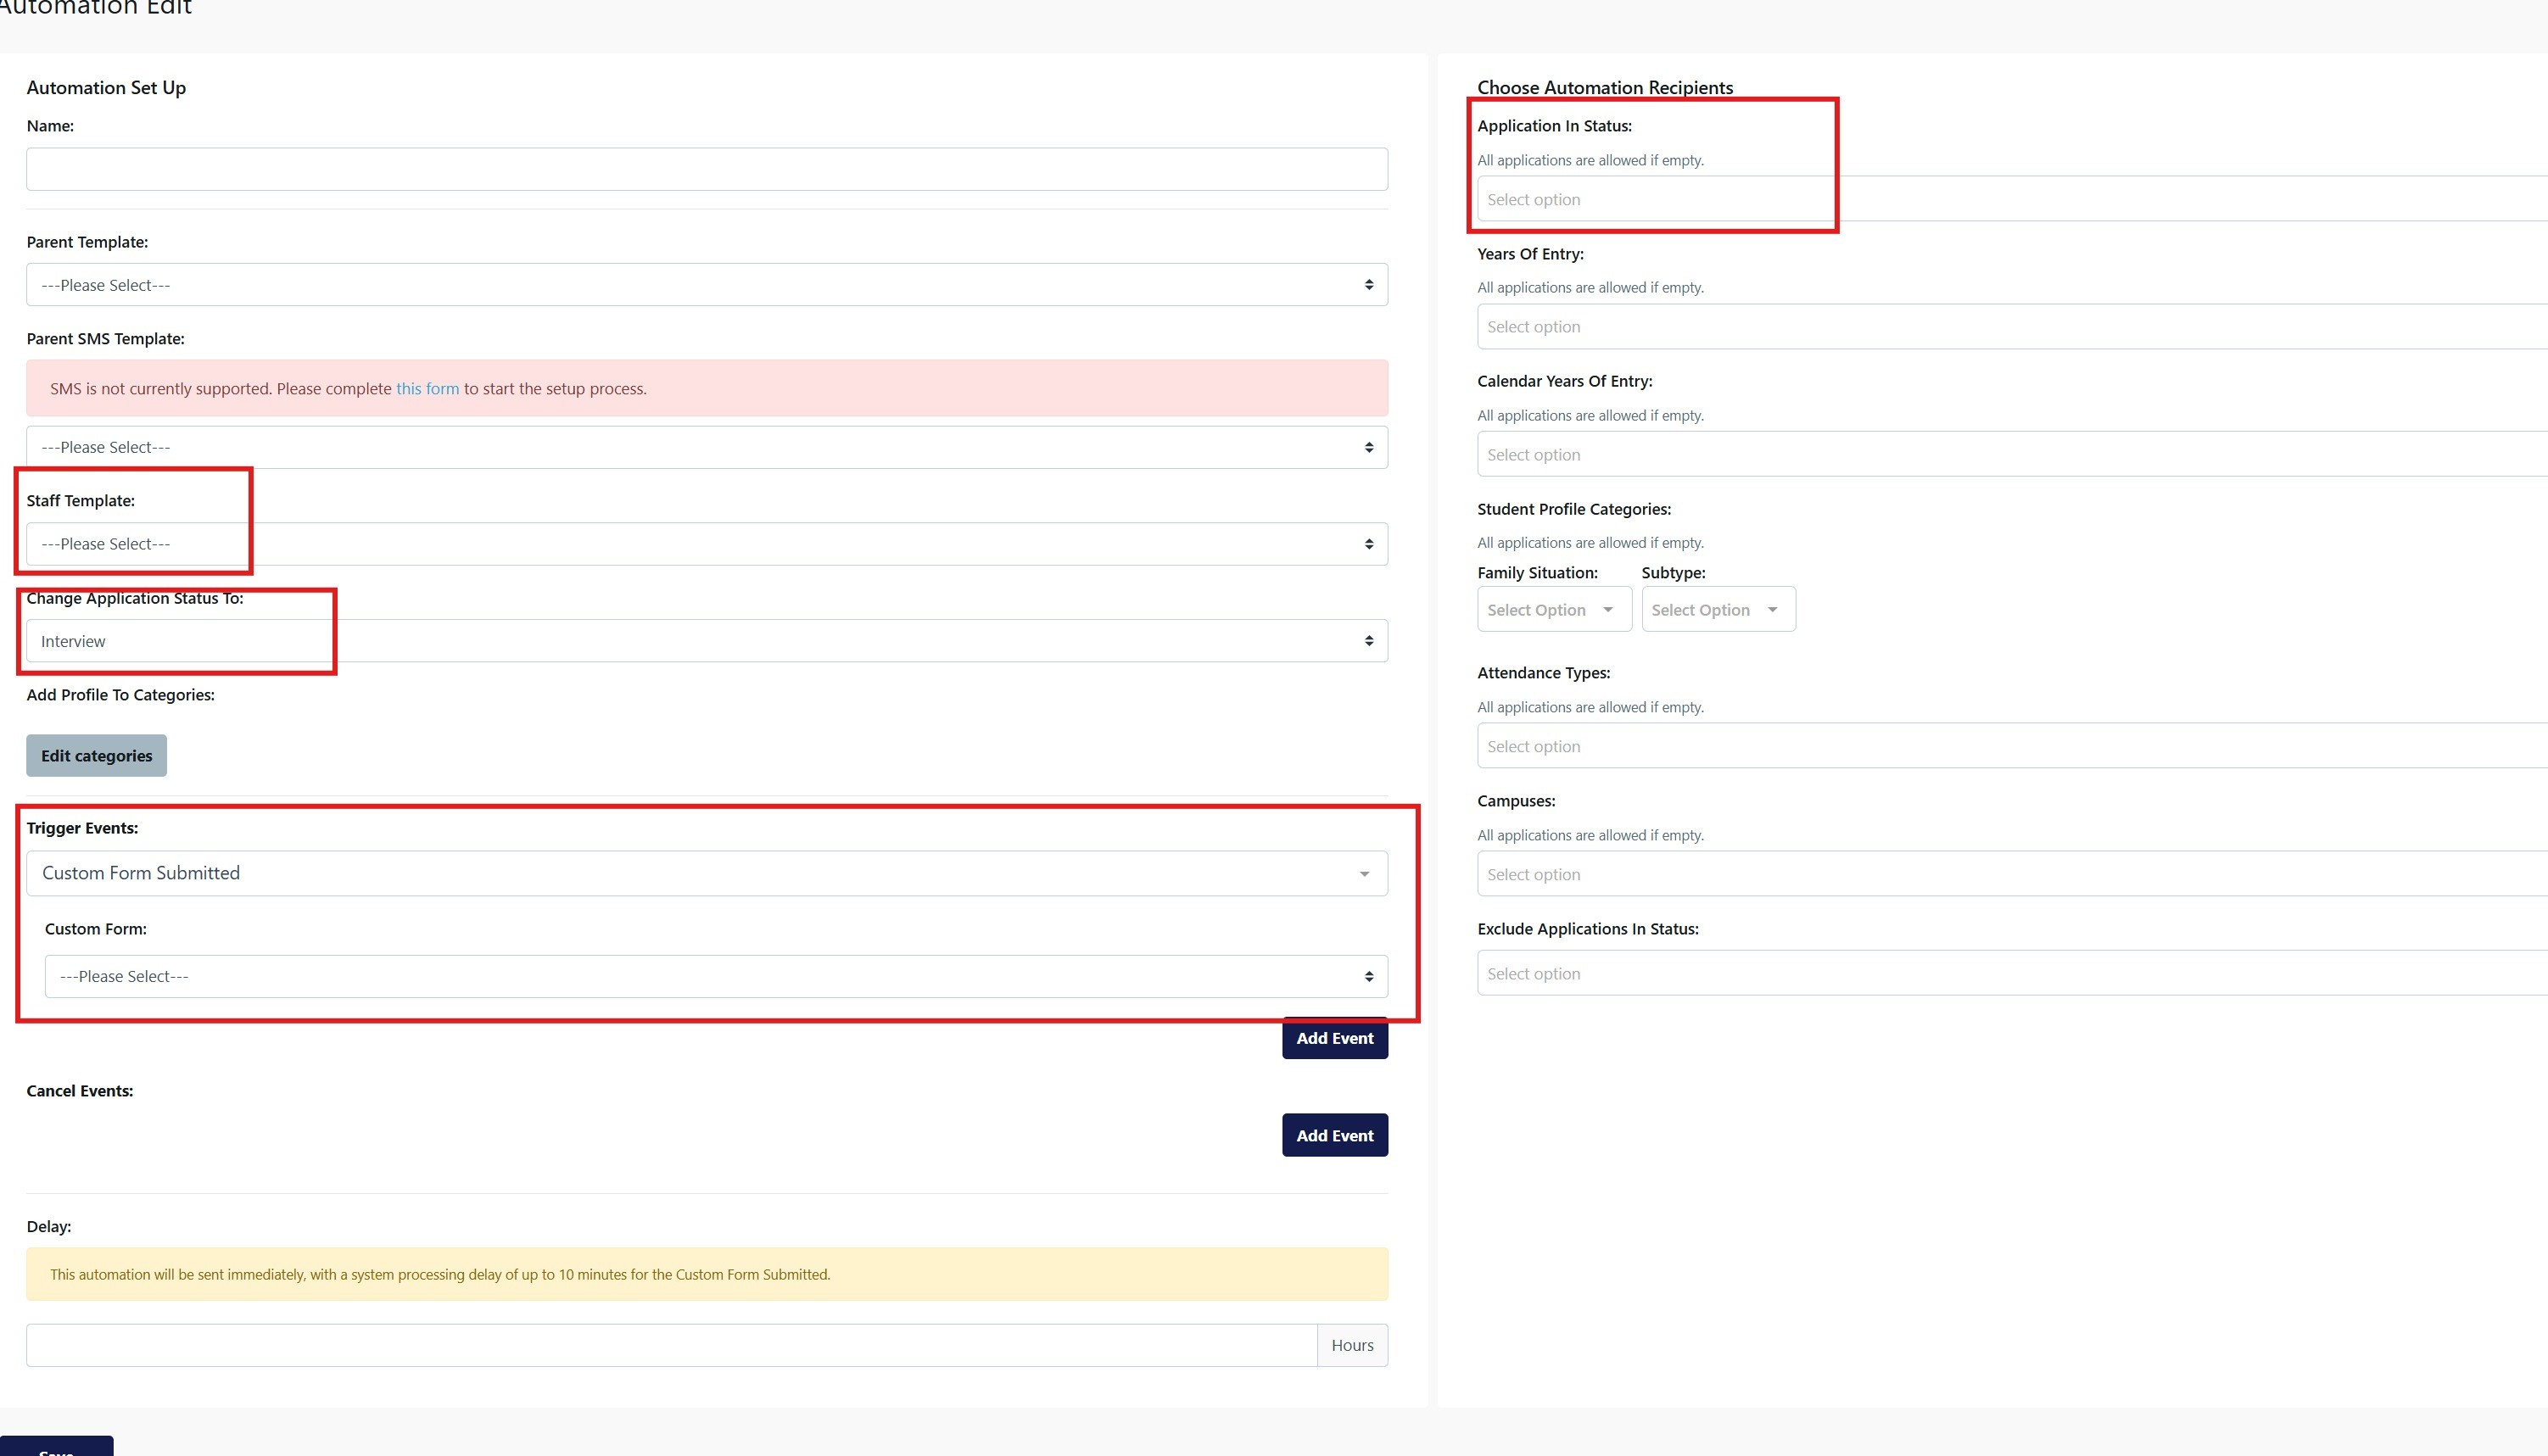Expand the Family Situation Select Option dropdown
Viewport: 2548px width, 1456px height.
1553,609
